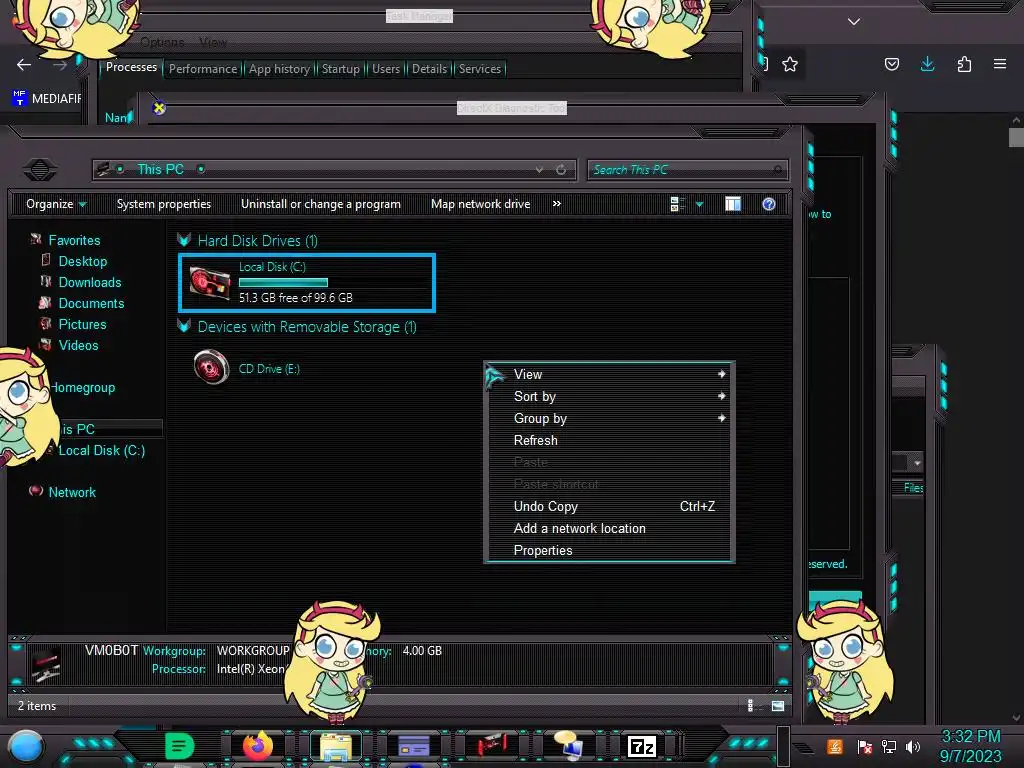Open the red graphics card taskbar icon

(x=492, y=746)
